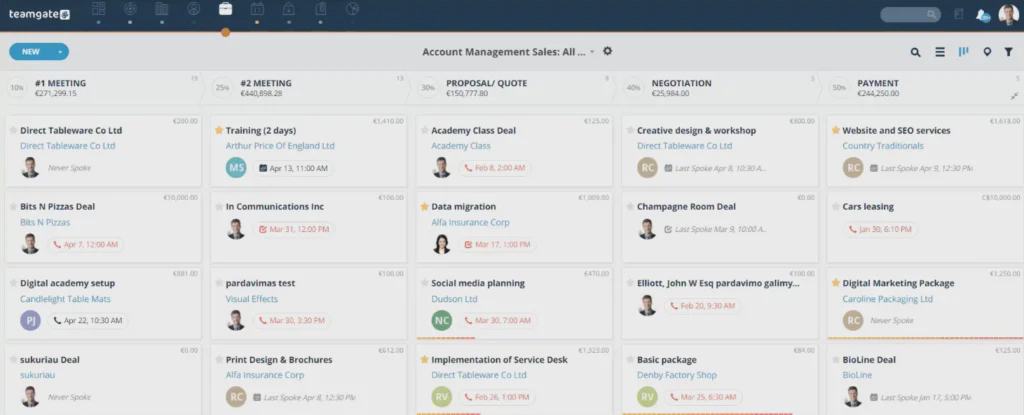Viewport: 1024px width, 415px height.
Task: Toggle star on Academy Class Deal
Action: tap(424, 130)
